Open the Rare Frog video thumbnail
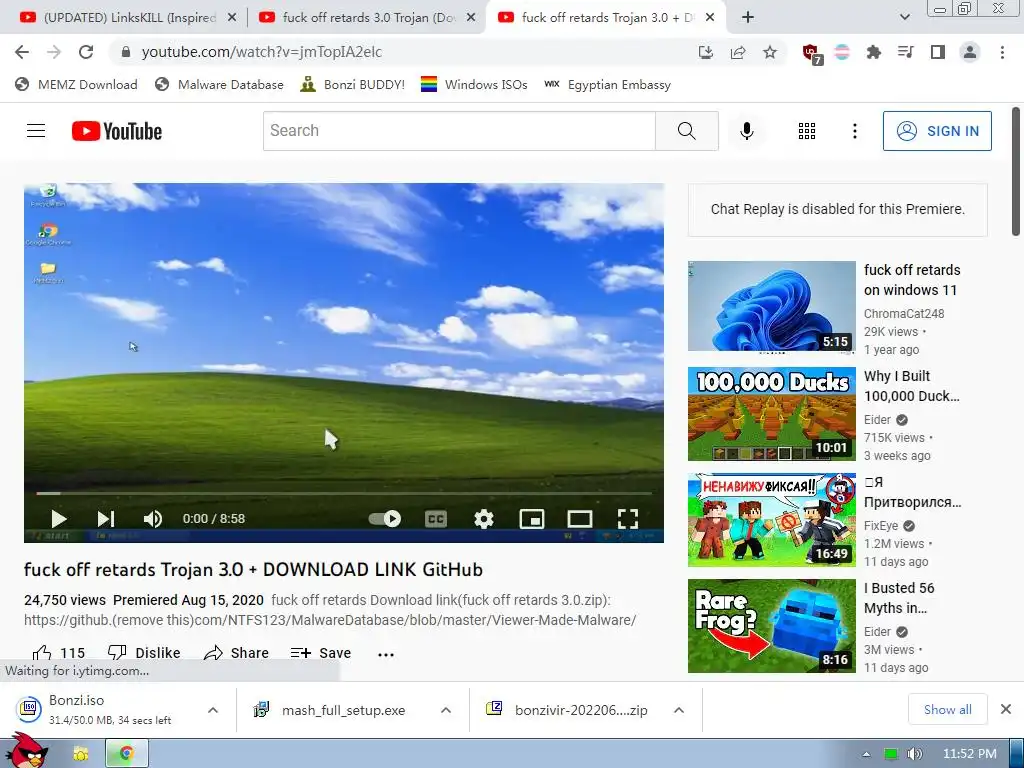Image resolution: width=1024 pixels, height=768 pixels. [771, 626]
